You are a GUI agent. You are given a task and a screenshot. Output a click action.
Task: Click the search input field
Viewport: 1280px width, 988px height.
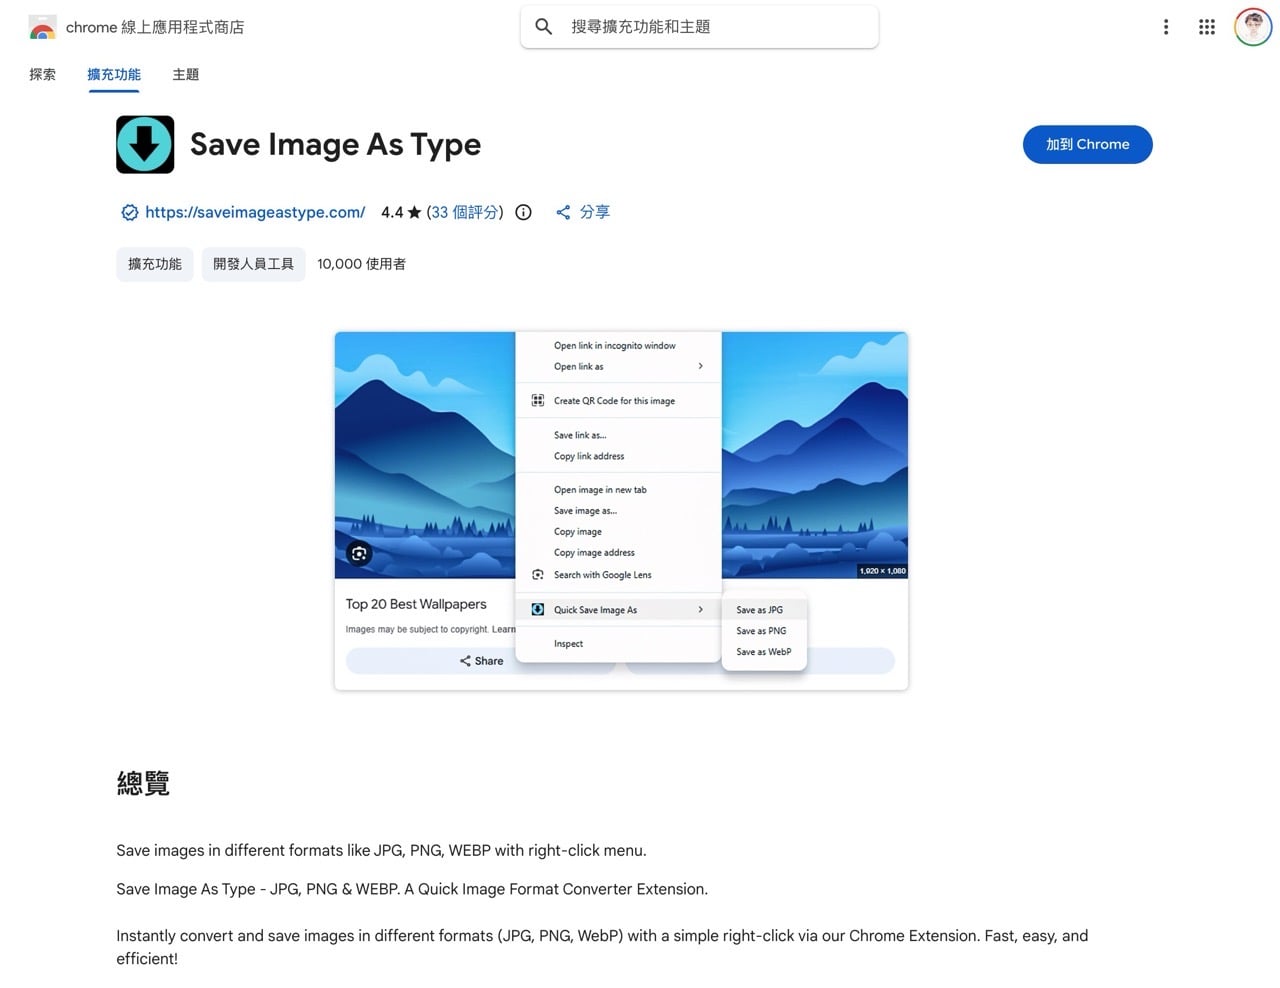point(700,27)
